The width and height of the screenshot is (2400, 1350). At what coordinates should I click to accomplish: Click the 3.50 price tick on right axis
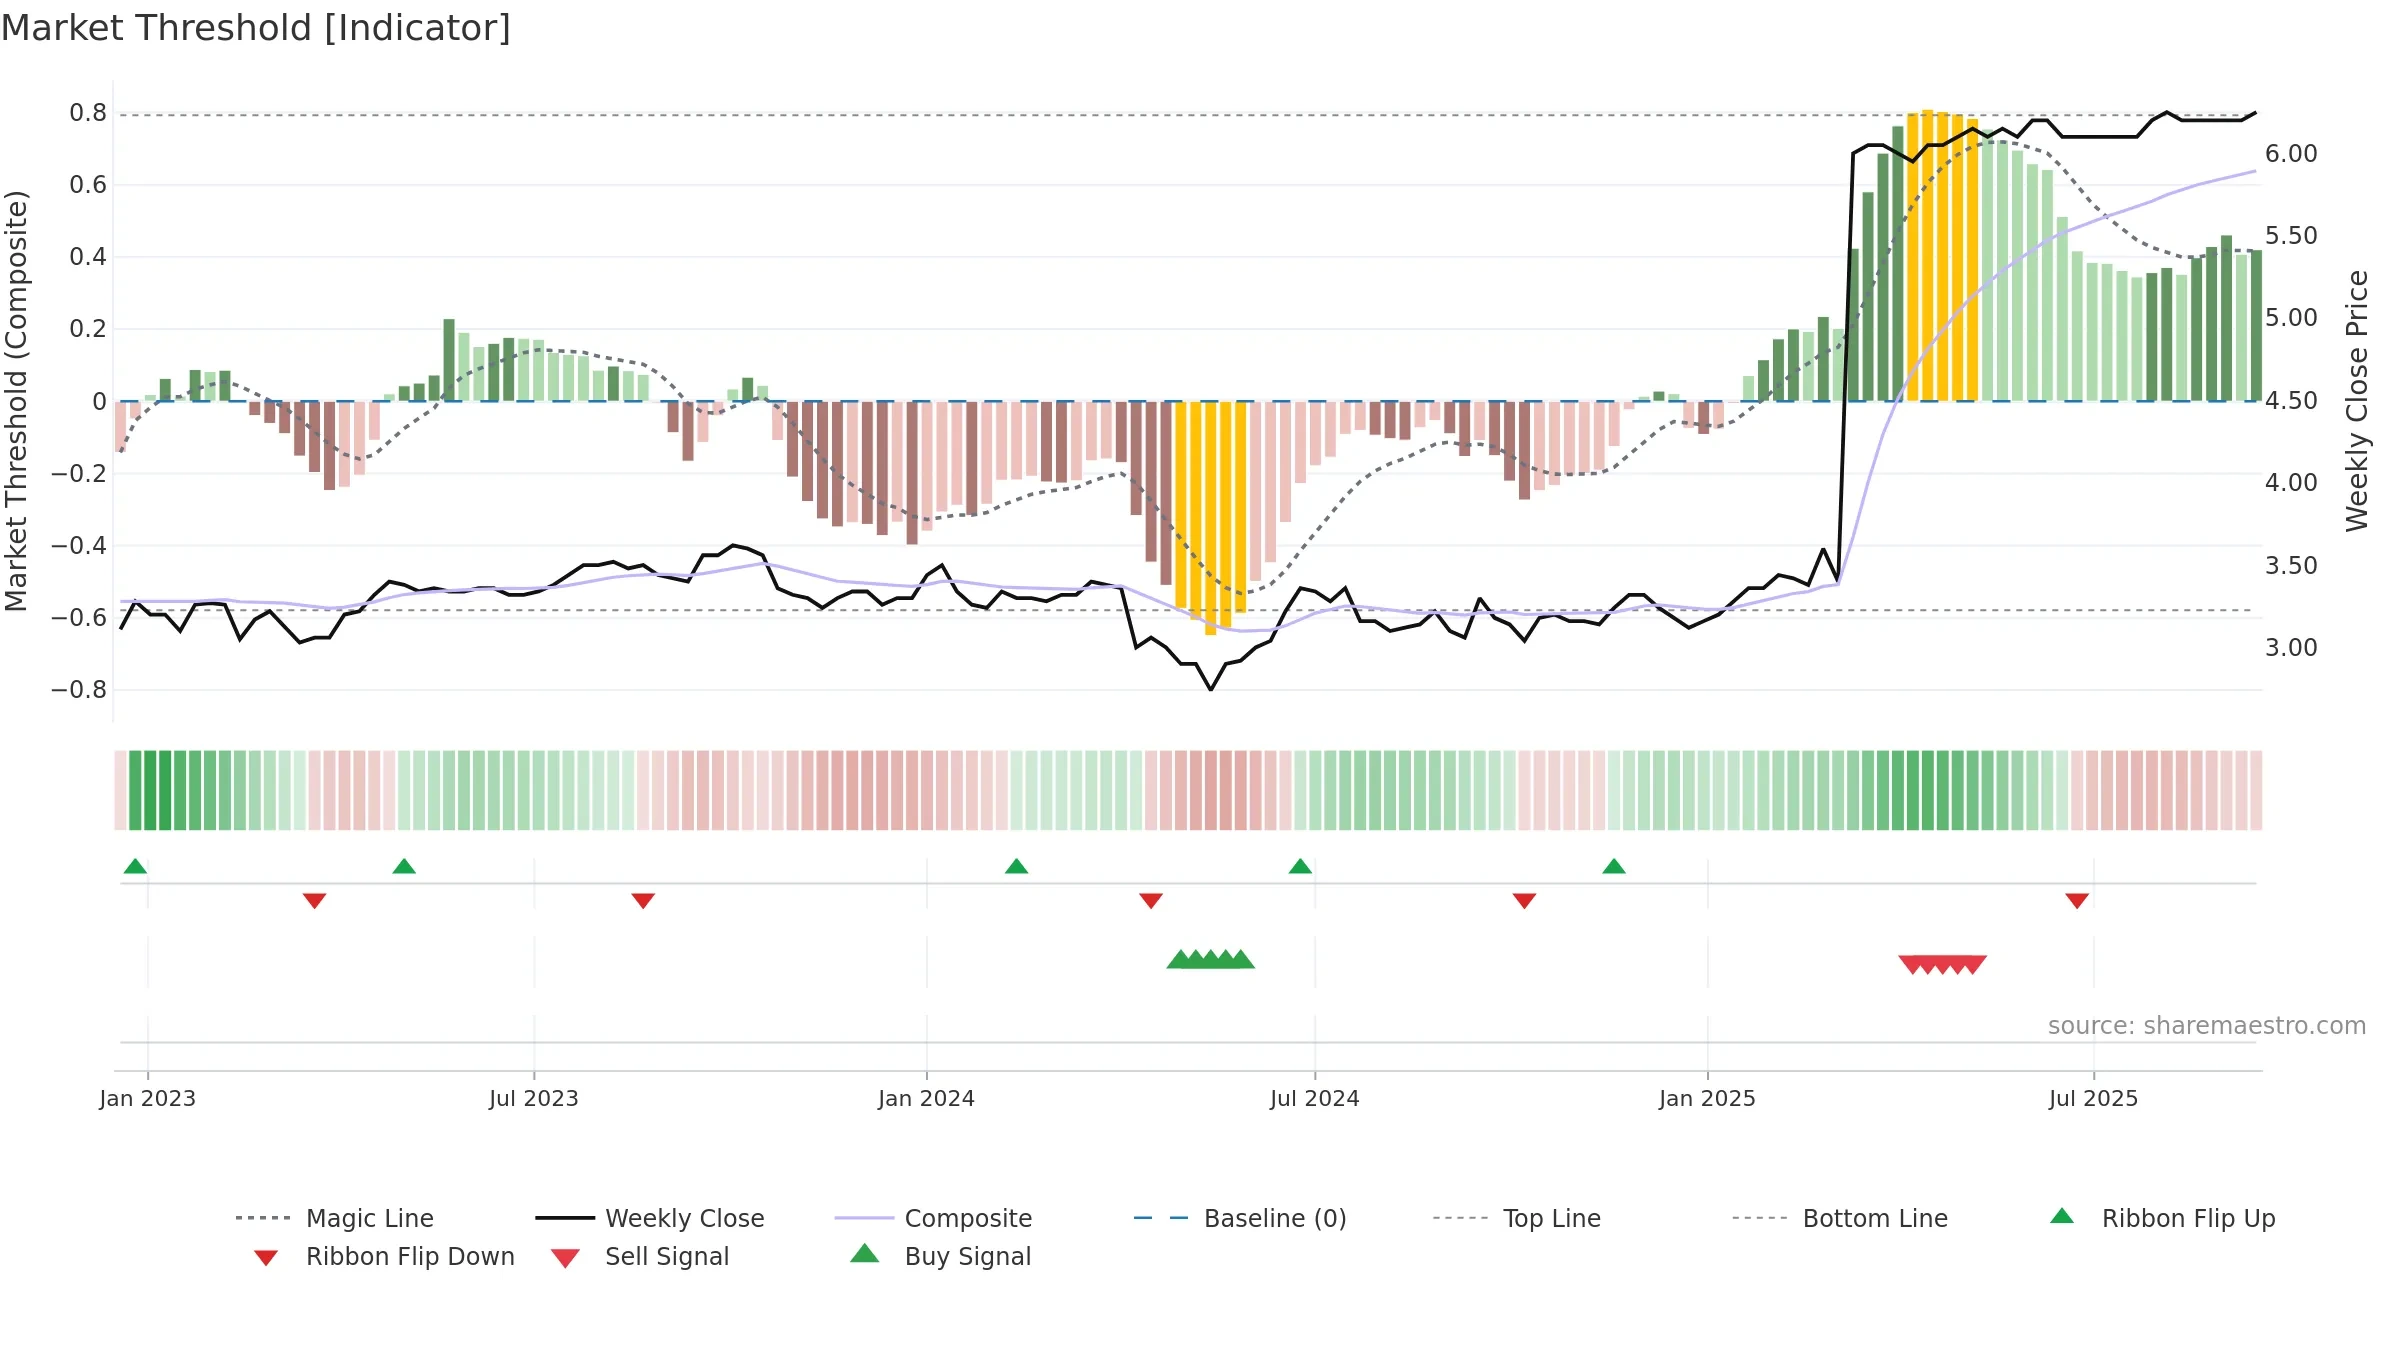(x=2292, y=566)
